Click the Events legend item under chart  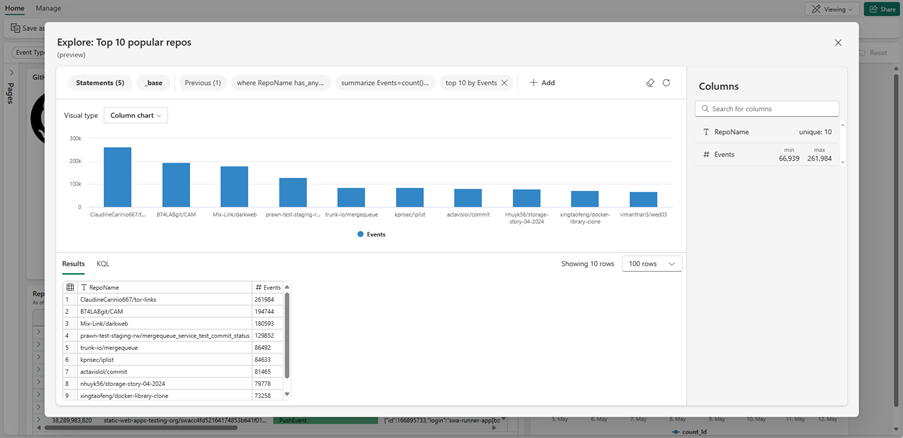pyautogui.click(x=371, y=234)
